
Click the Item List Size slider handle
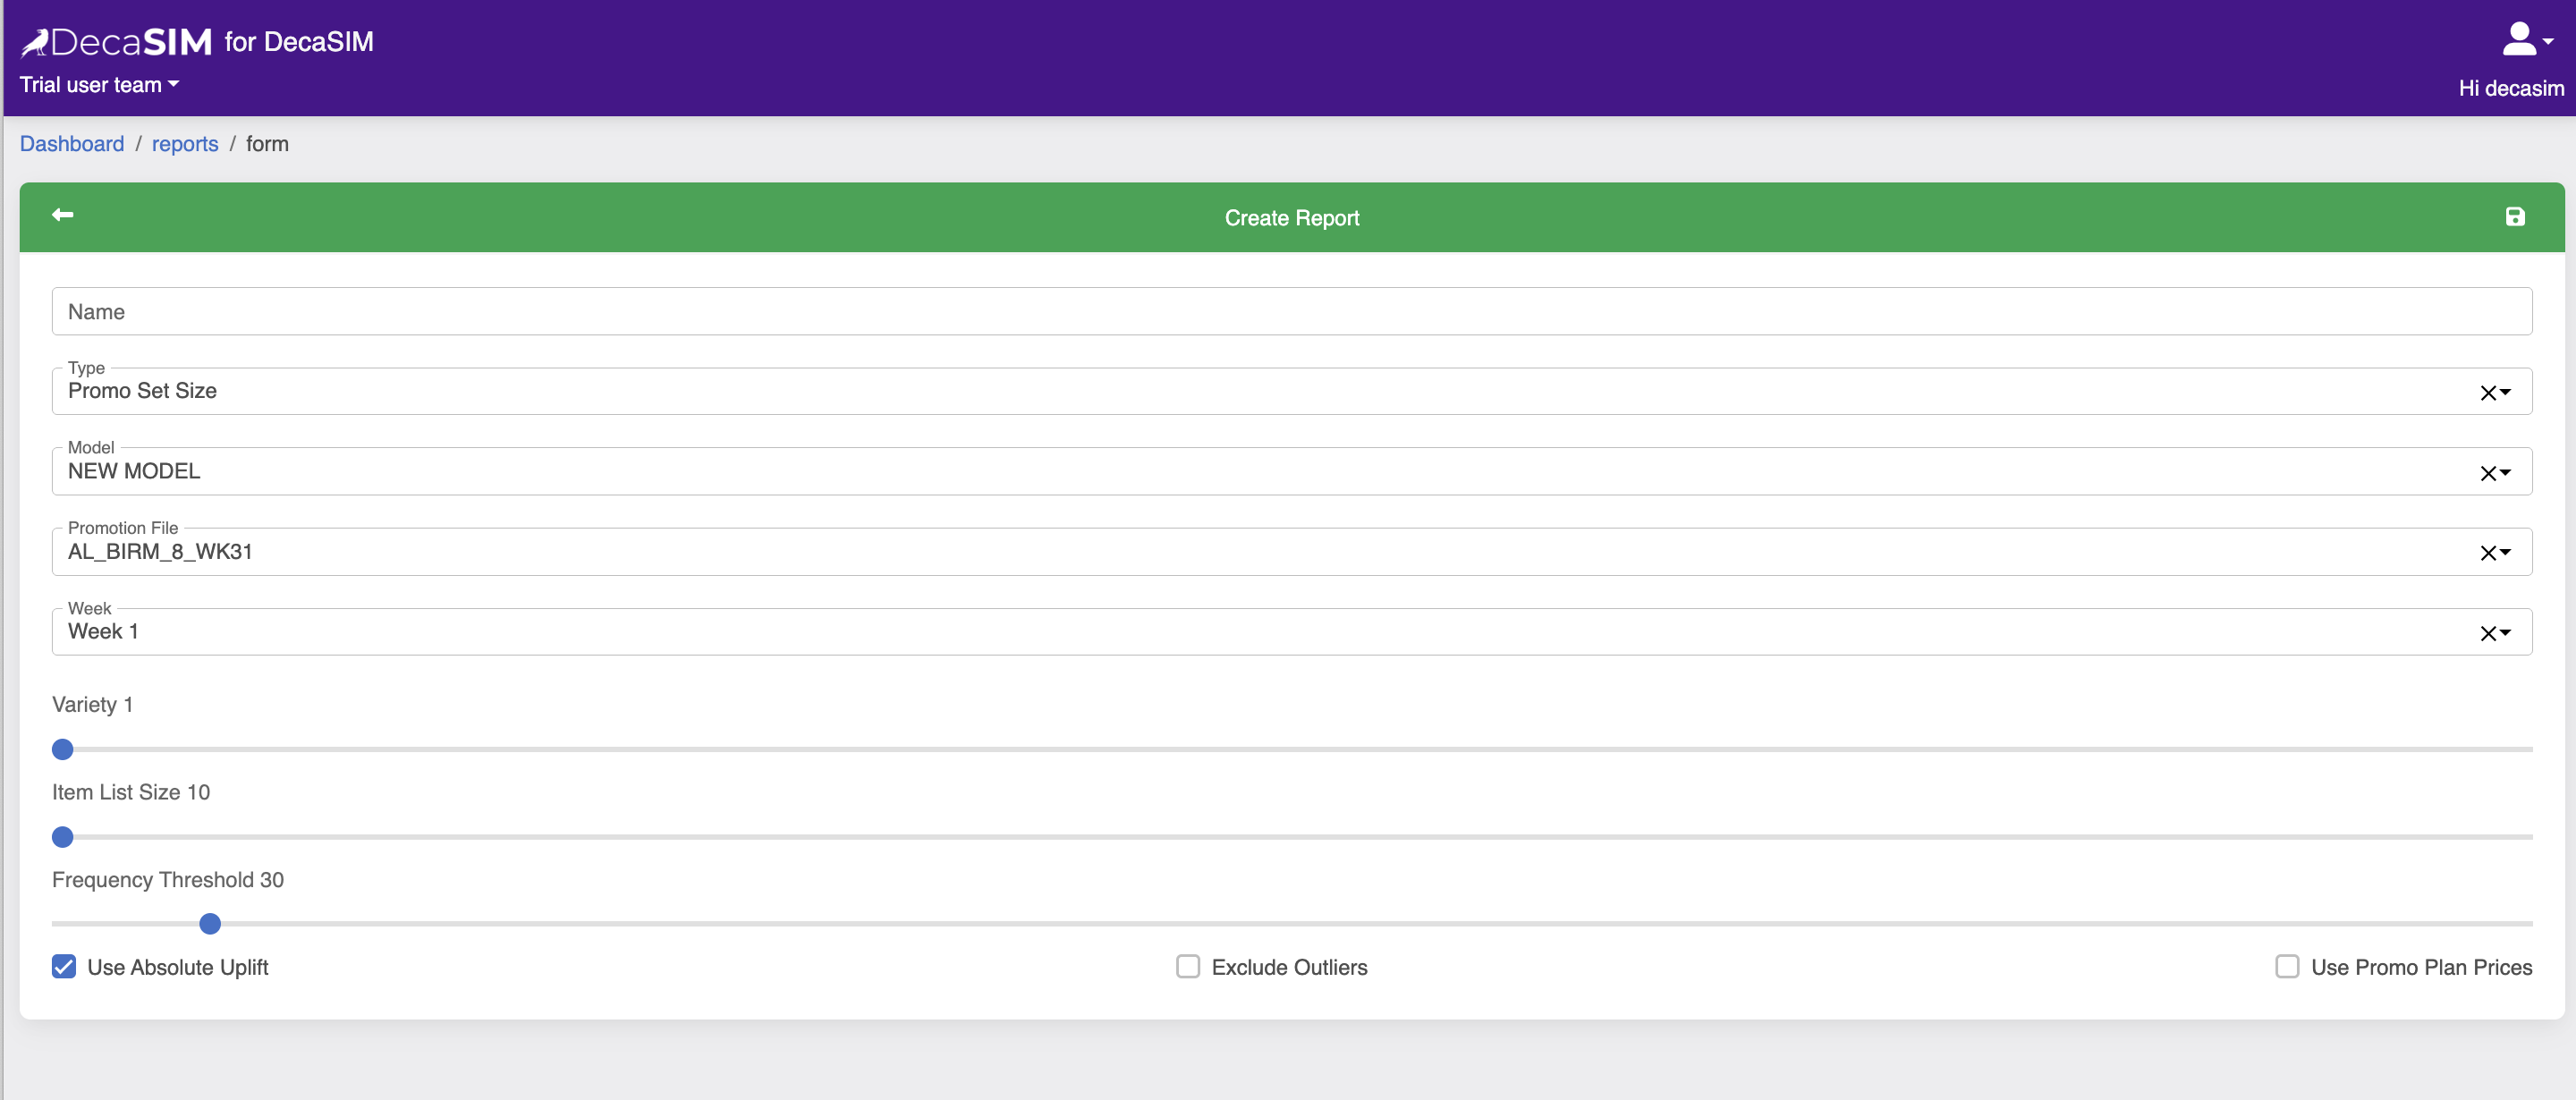tap(63, 837)
